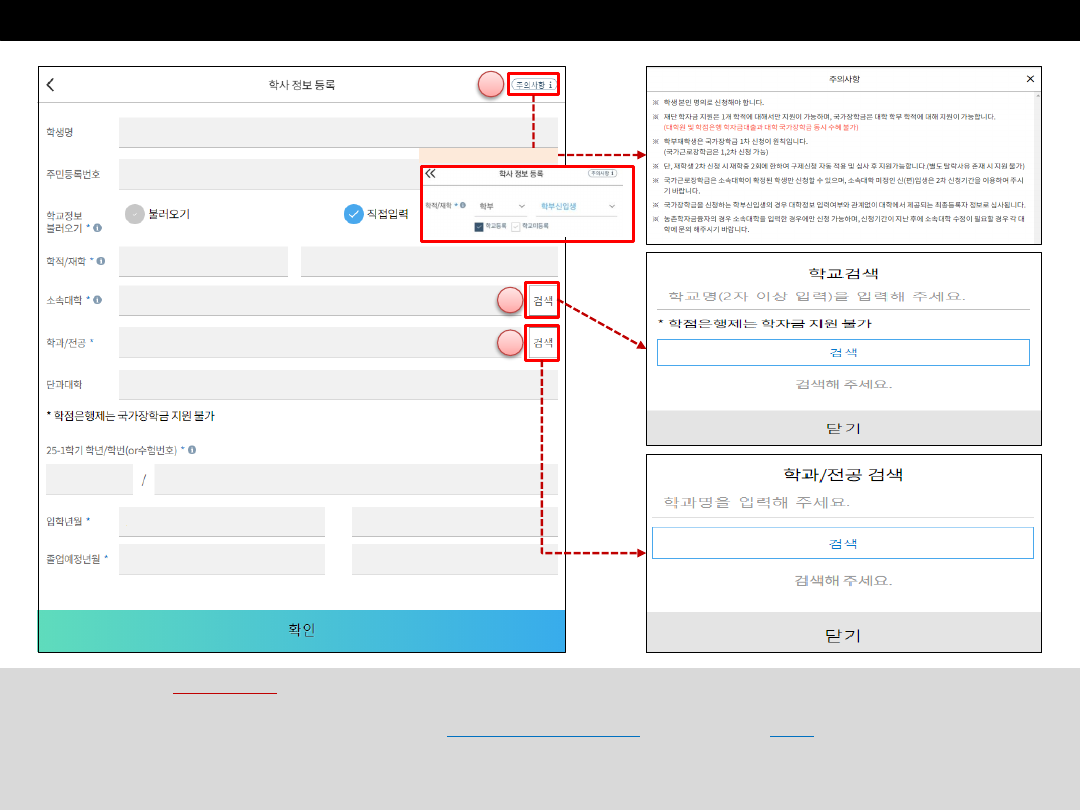Click 검색 button next to 소속대학 field
Viewport: 1080px width, 810px height.
click(x=543, y=300)
